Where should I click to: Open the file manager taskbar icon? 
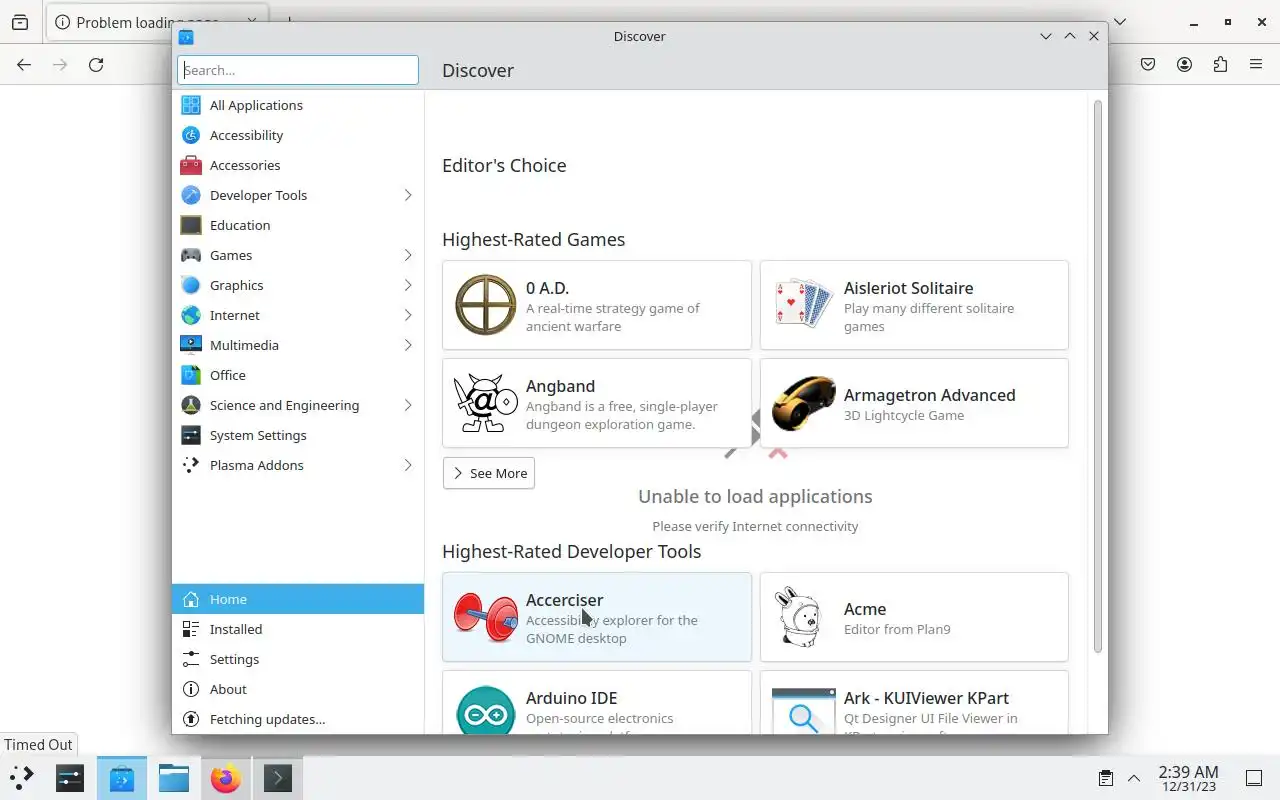174,778
